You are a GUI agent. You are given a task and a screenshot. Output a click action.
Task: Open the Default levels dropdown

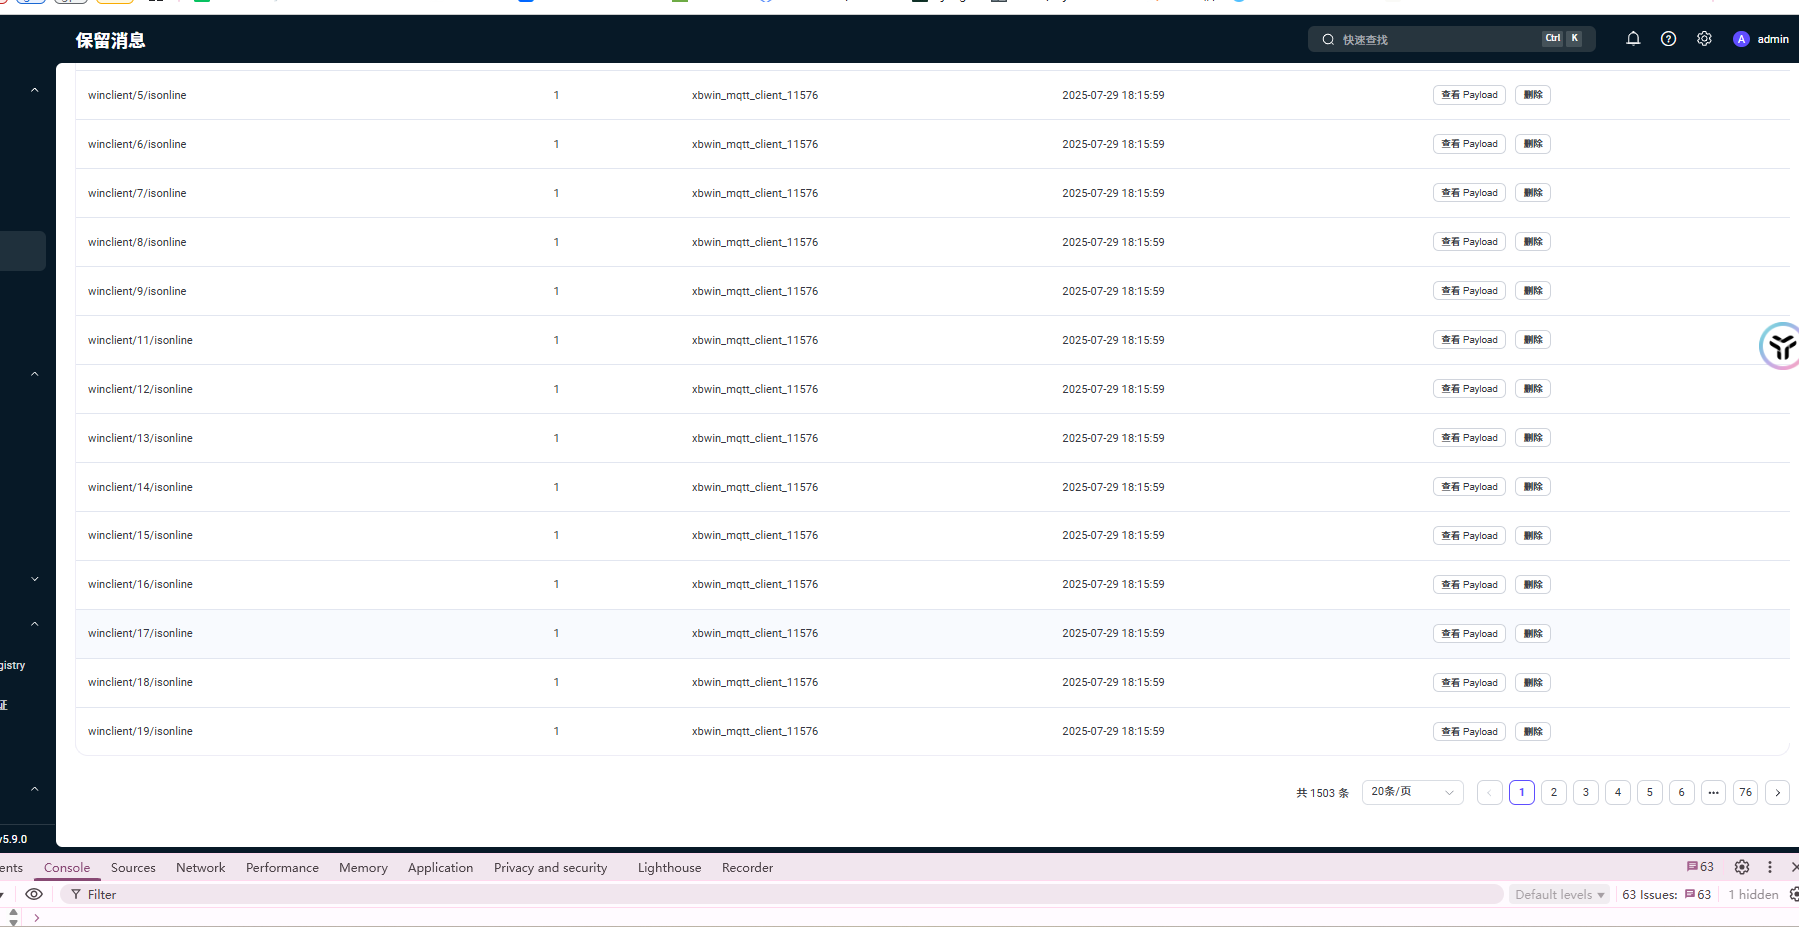coord(1559,894)
